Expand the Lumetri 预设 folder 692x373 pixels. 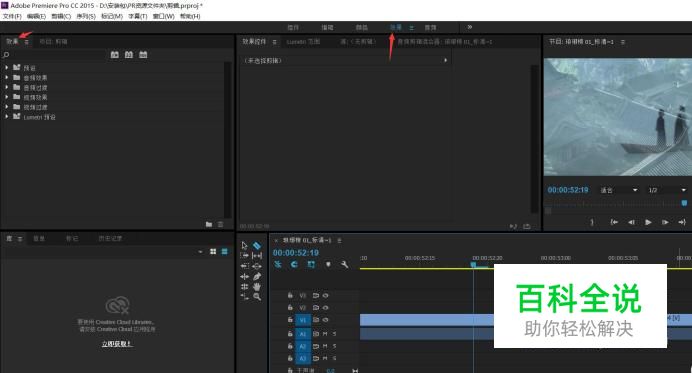click(x=7, y=117)
